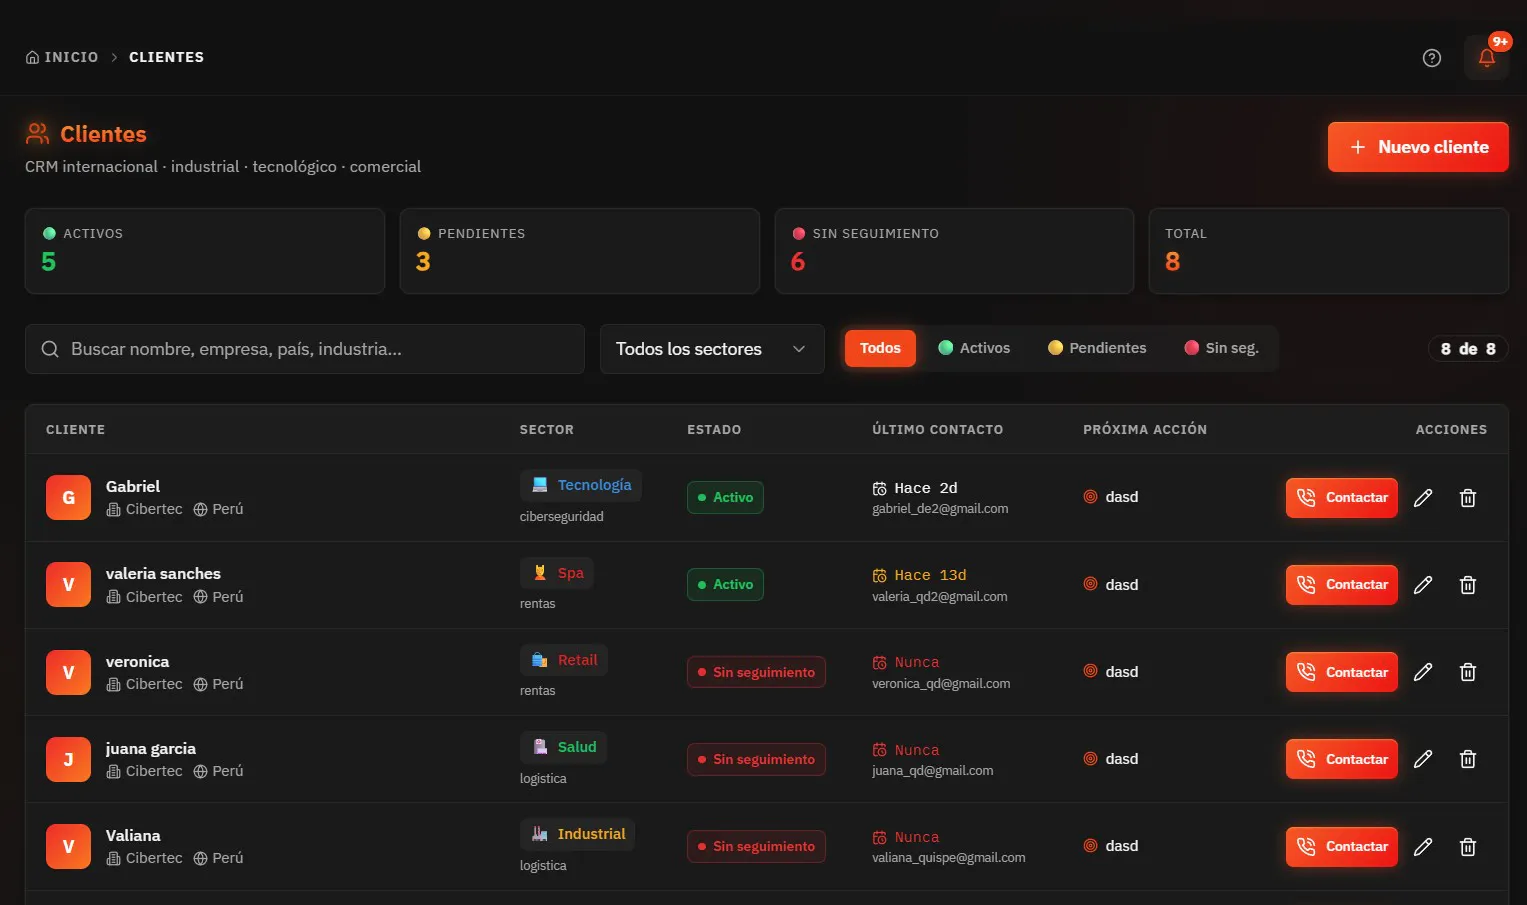This screenshot has height=905, width=1527.
Task: Click the email juana_qd@gmail.com
Action: click(x=933, y=771)
